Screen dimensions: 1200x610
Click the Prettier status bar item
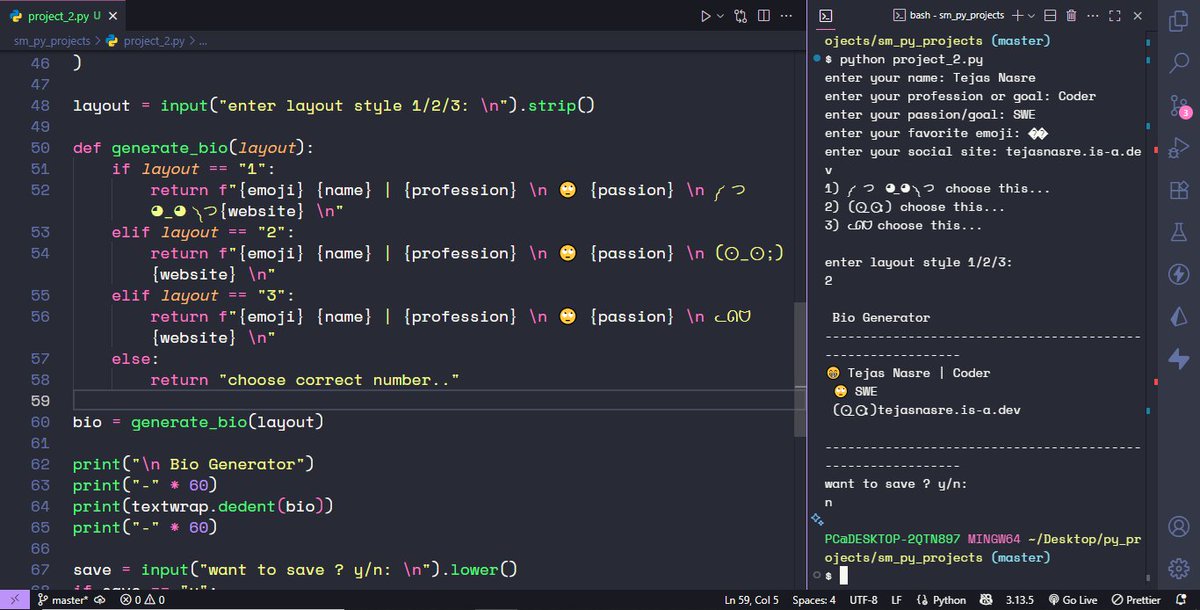point(1135,600)
